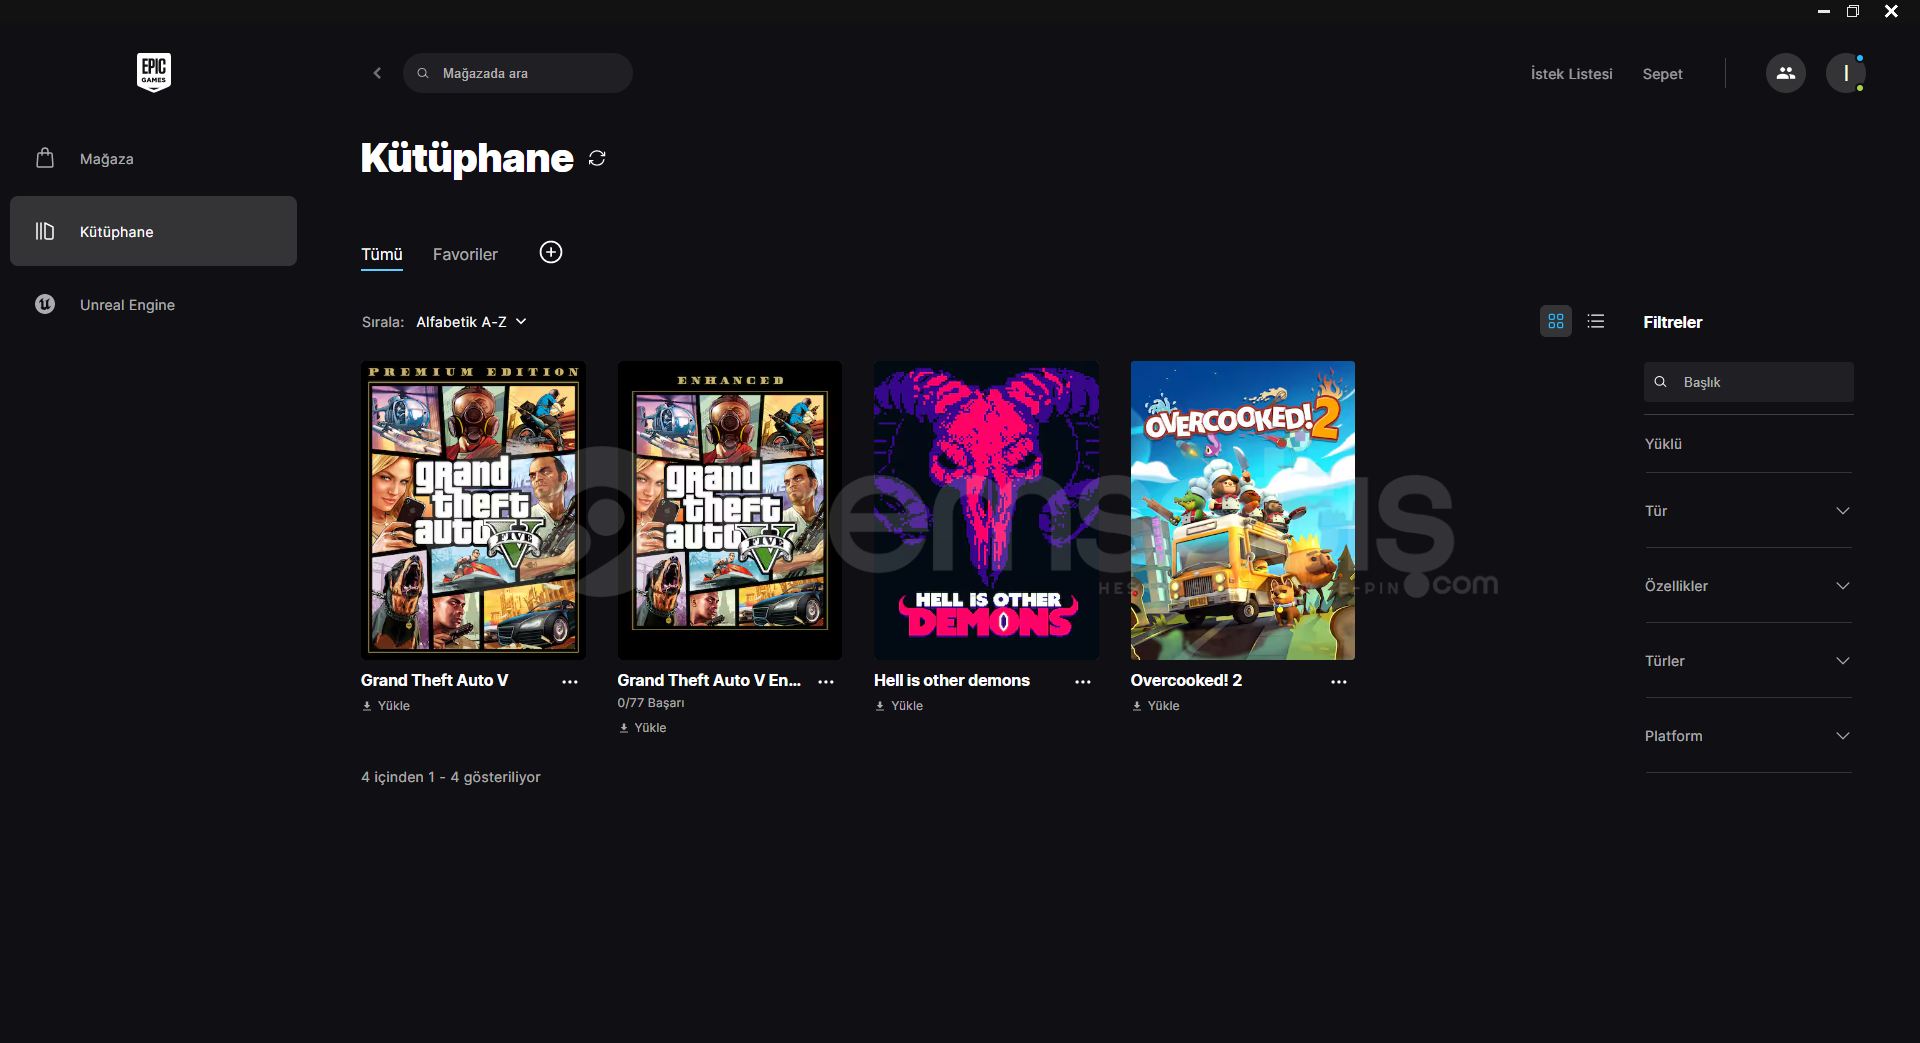Click the Filtreler heading
The height and width of the screenshot is (1043, 1920).
coord(1673,322)
